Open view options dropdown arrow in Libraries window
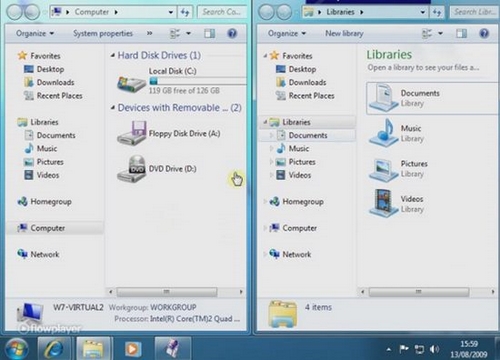500x360 pixels. (440, 33)
